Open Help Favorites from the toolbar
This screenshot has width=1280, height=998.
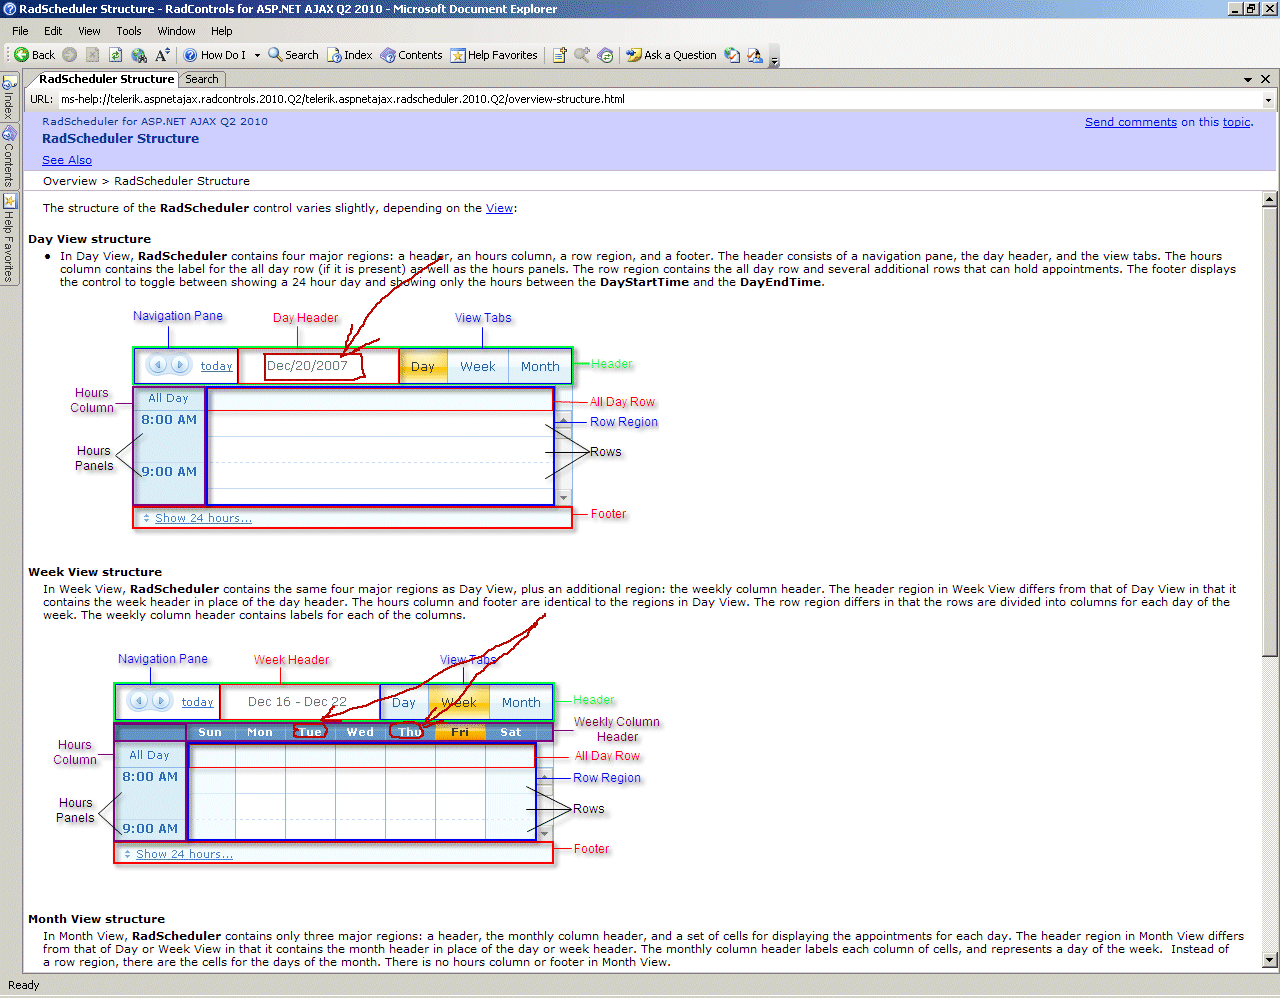point(494,55)
